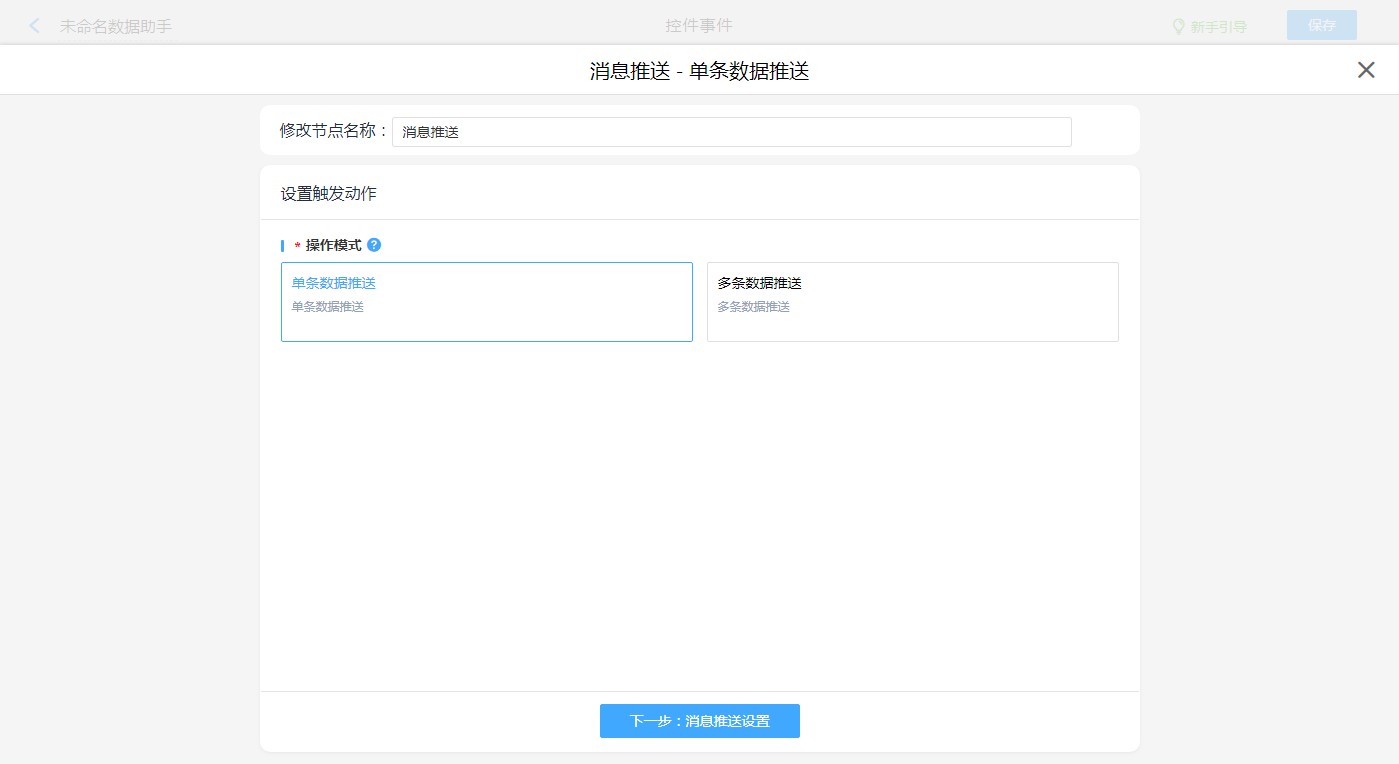1399x764 pixels.
Task: Click the 修改节点名称 label text
Action: [x=333, y=131]
